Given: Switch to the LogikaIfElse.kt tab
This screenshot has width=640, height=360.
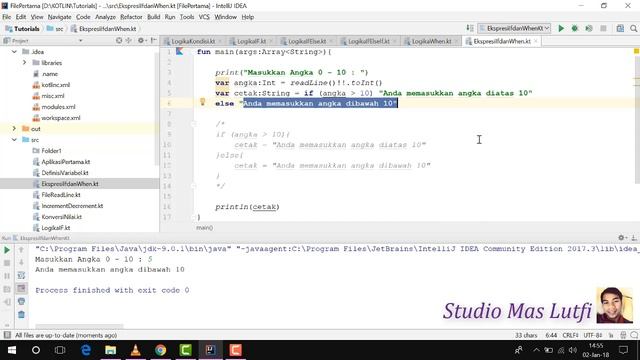Looking at the screenshot, I should [x=307, y=41].
